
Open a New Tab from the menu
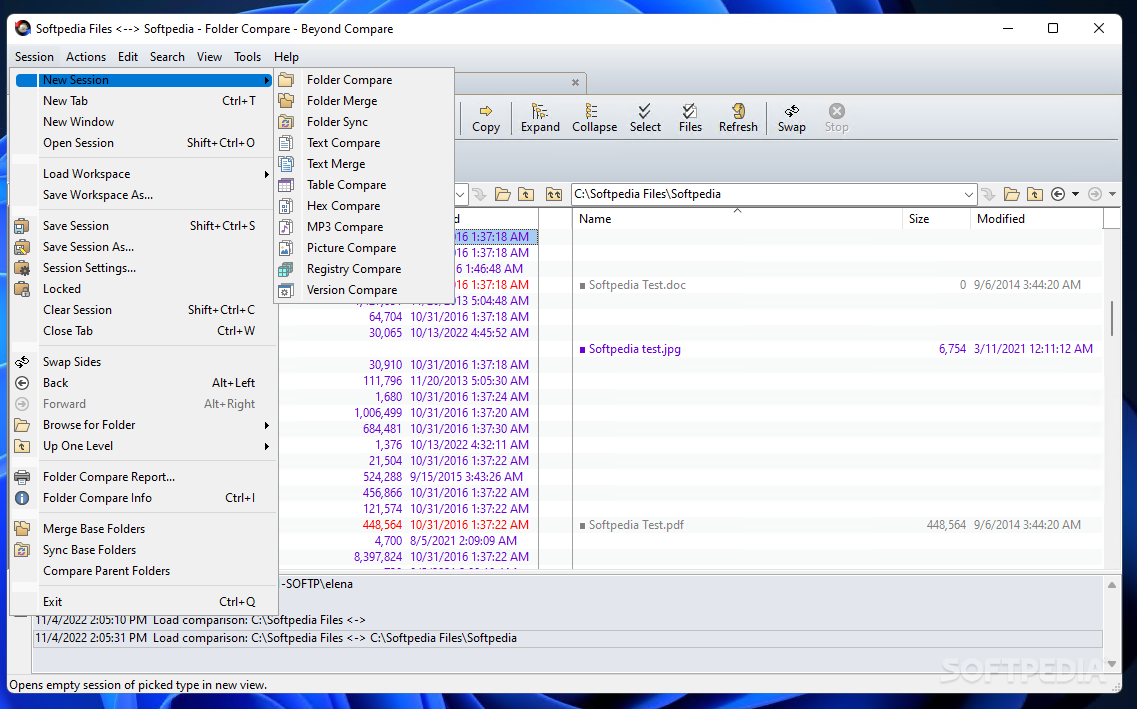tap(144, 101)
